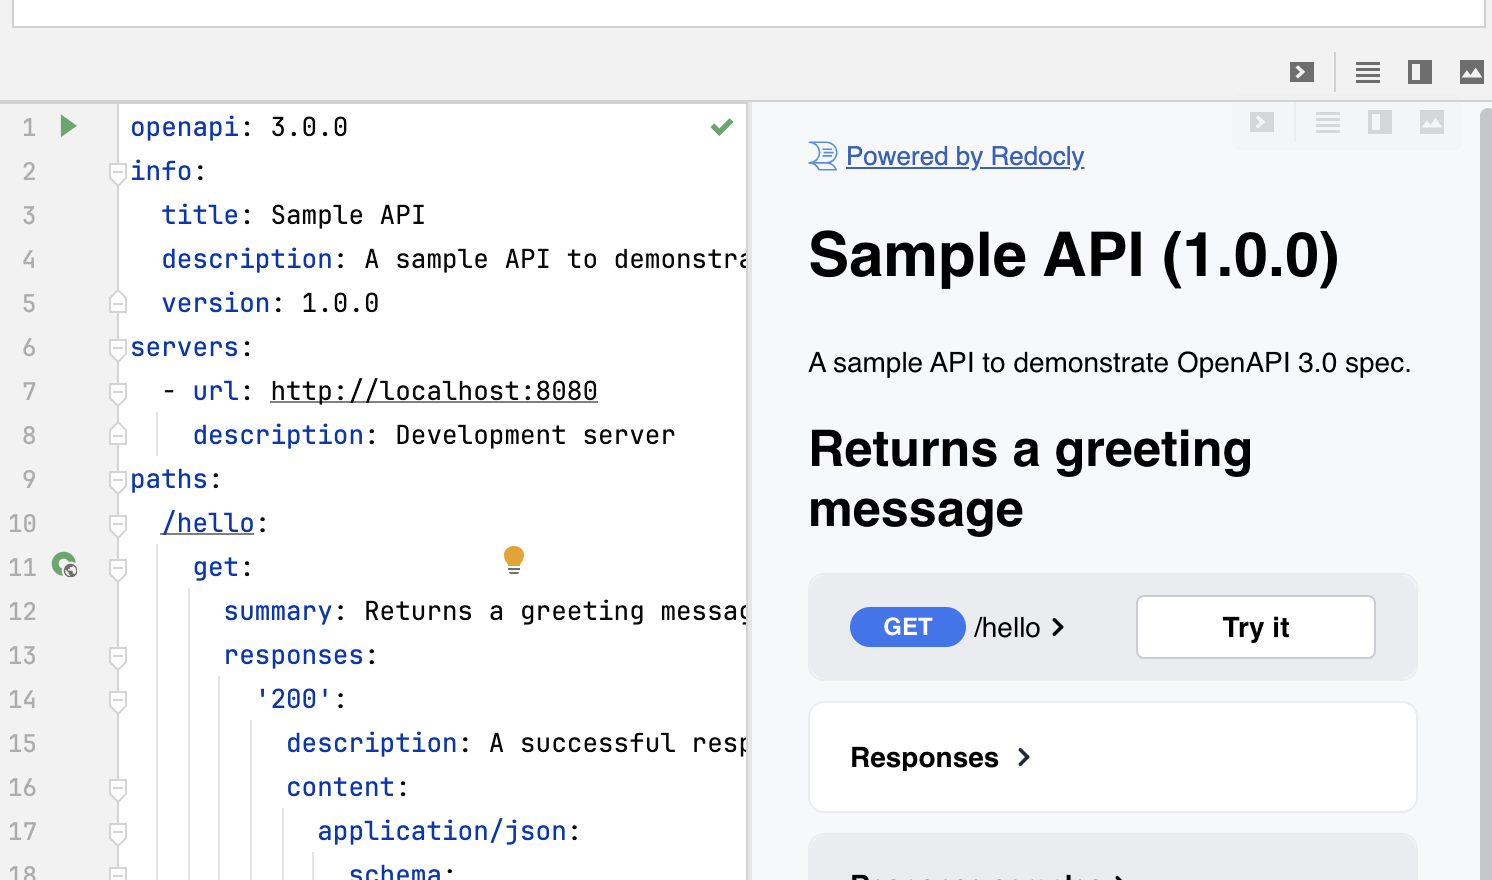
Task: Click the green inspection checkmark icon
Action: point(722,127)
